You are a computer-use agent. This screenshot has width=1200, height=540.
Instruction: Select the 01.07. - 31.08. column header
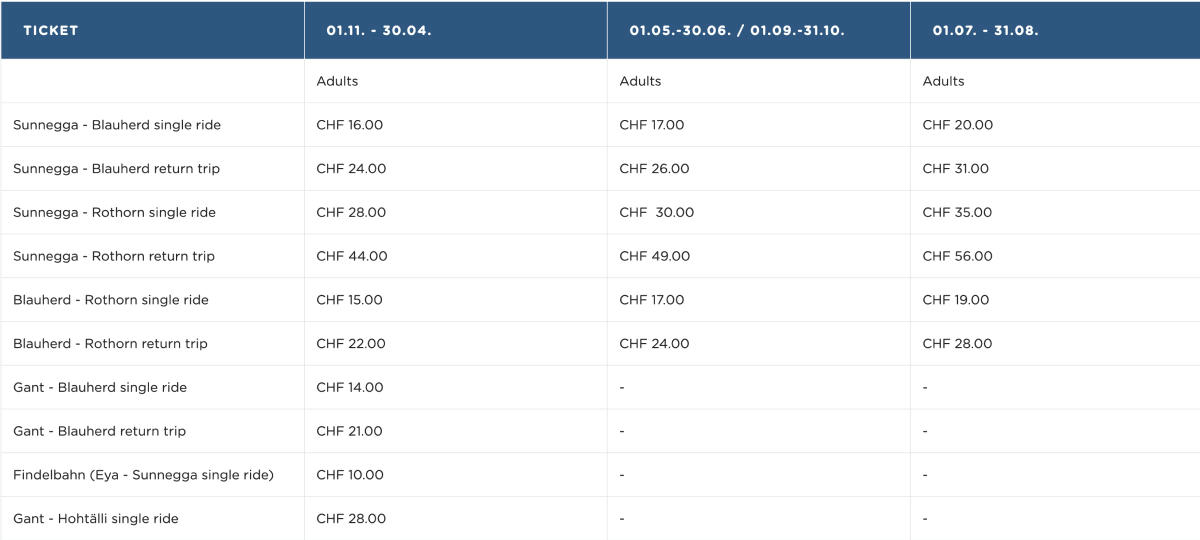[x=985, y=30]
